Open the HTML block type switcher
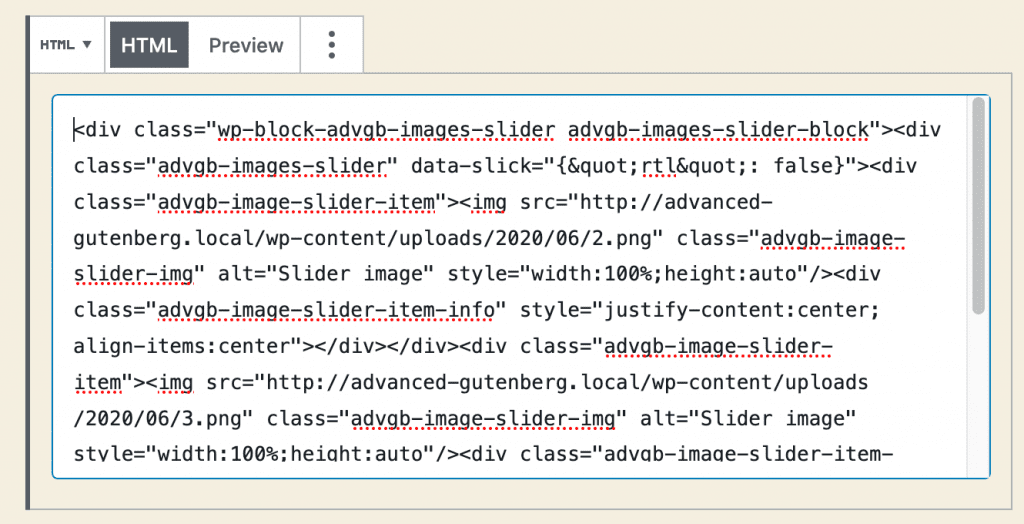 pyautogui.click(x=66, y=45)
